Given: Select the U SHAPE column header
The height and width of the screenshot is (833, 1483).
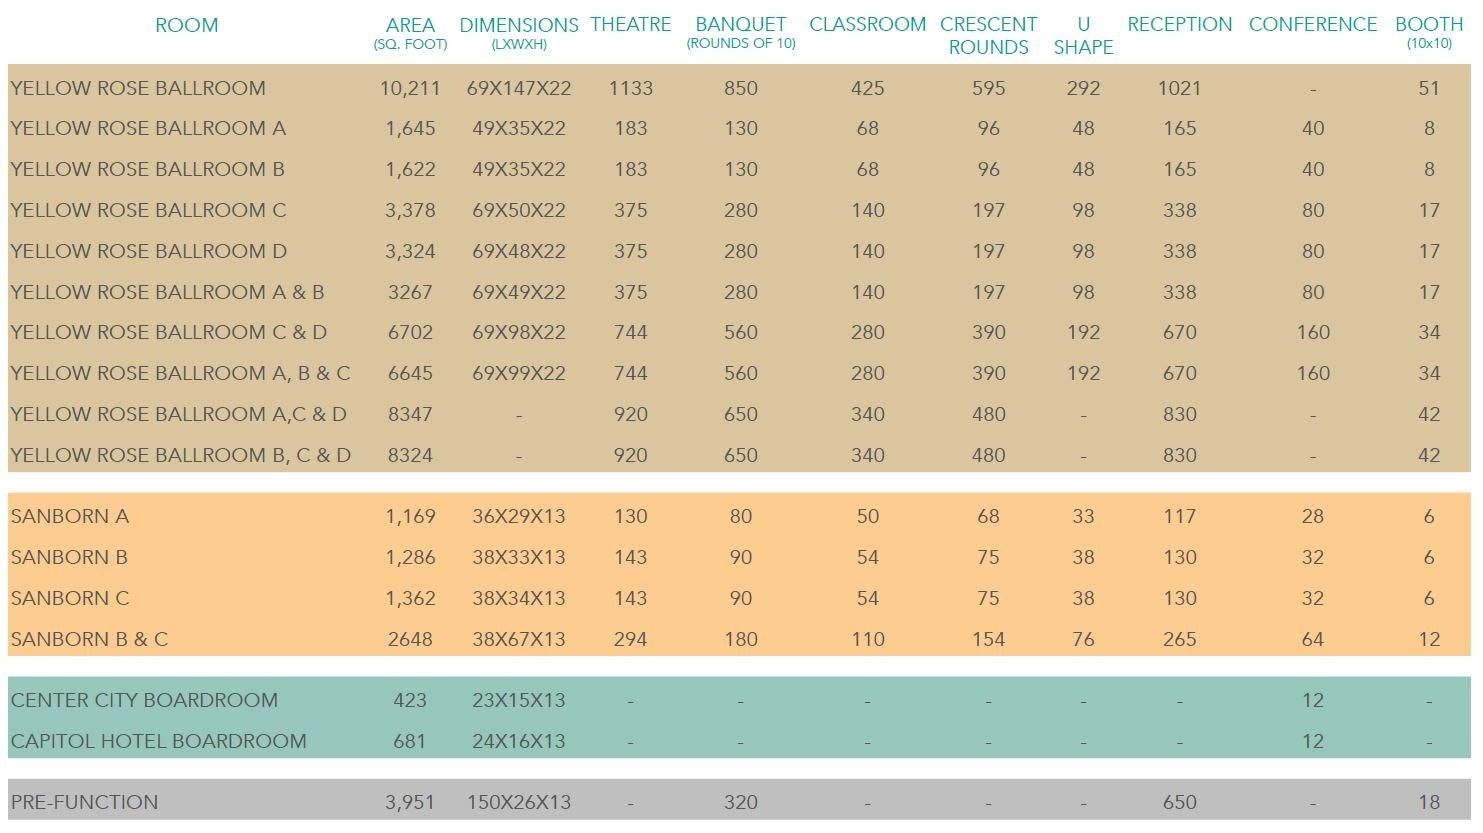Looking at the screenshot, I should [1083, 35].
